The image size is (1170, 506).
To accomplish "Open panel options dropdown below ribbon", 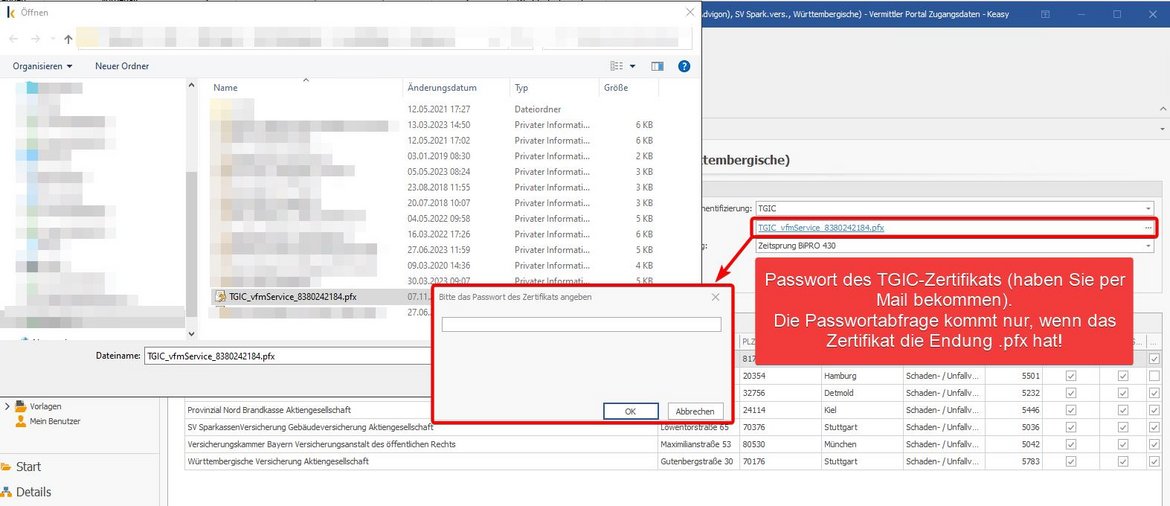I will (x=1163, y=128).
